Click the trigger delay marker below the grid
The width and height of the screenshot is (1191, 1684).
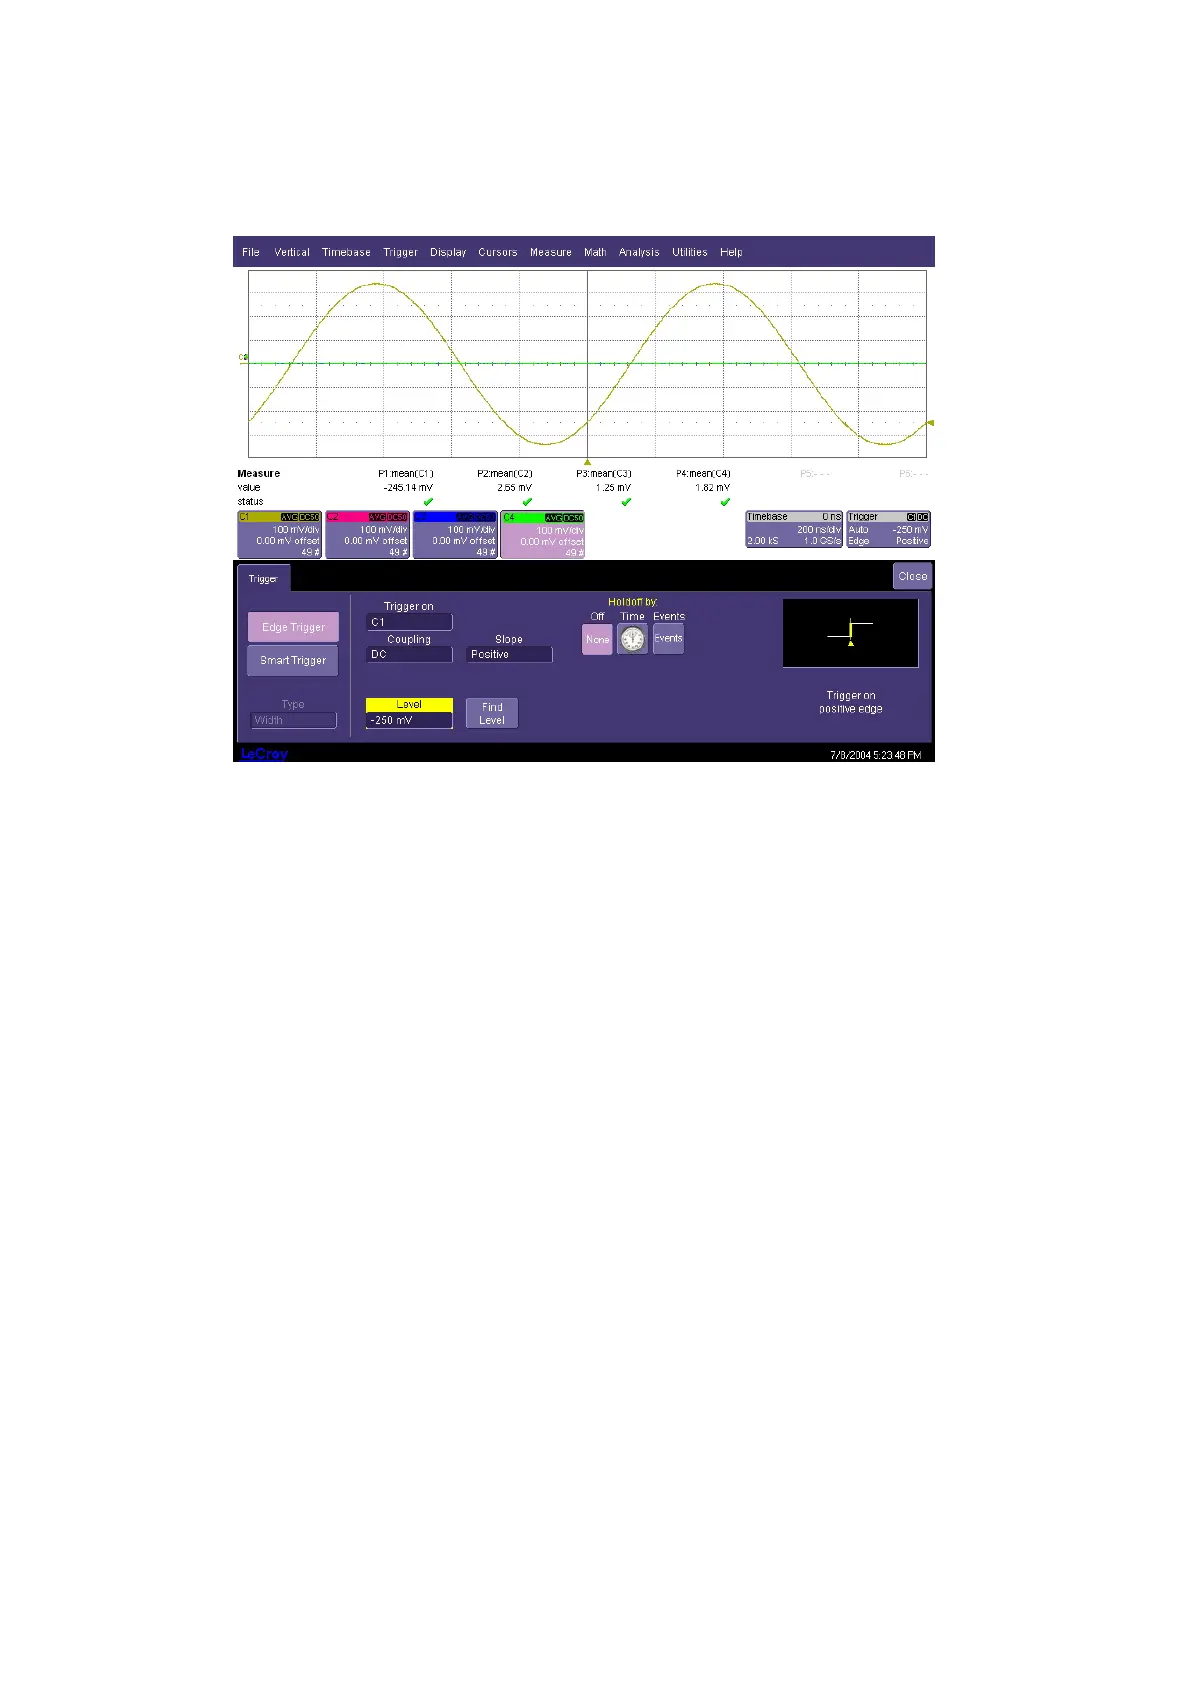point(587,461)
